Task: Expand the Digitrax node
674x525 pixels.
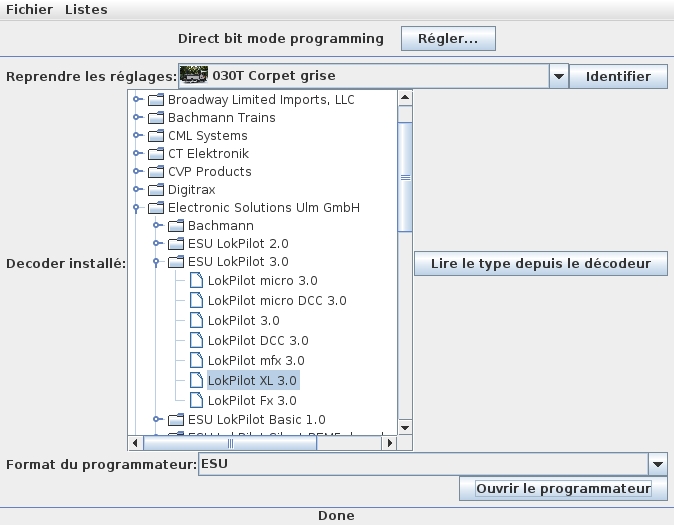Action: pos(137,189)
